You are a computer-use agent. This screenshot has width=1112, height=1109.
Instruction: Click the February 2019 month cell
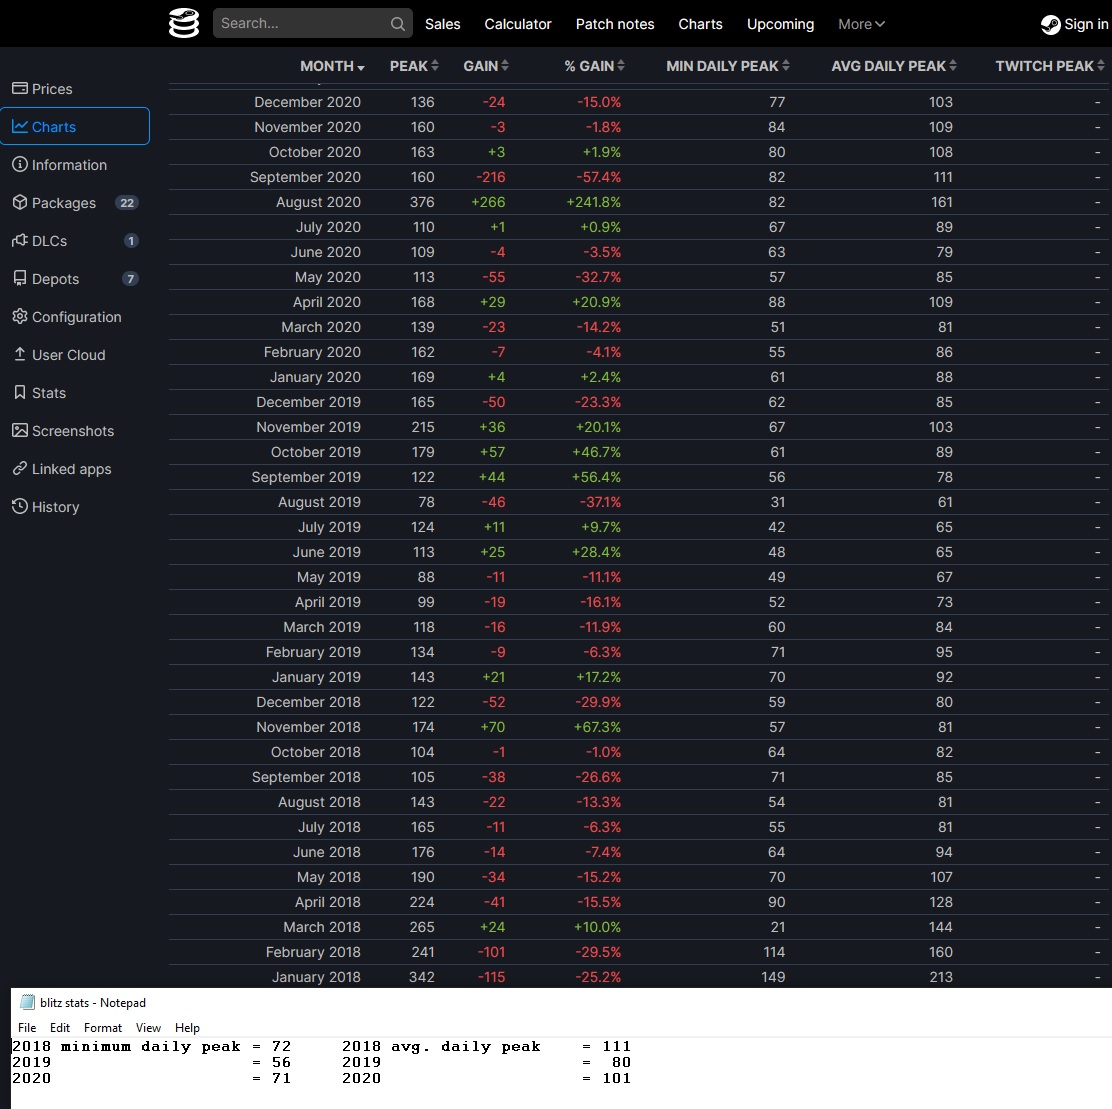[x=313, y=652]
